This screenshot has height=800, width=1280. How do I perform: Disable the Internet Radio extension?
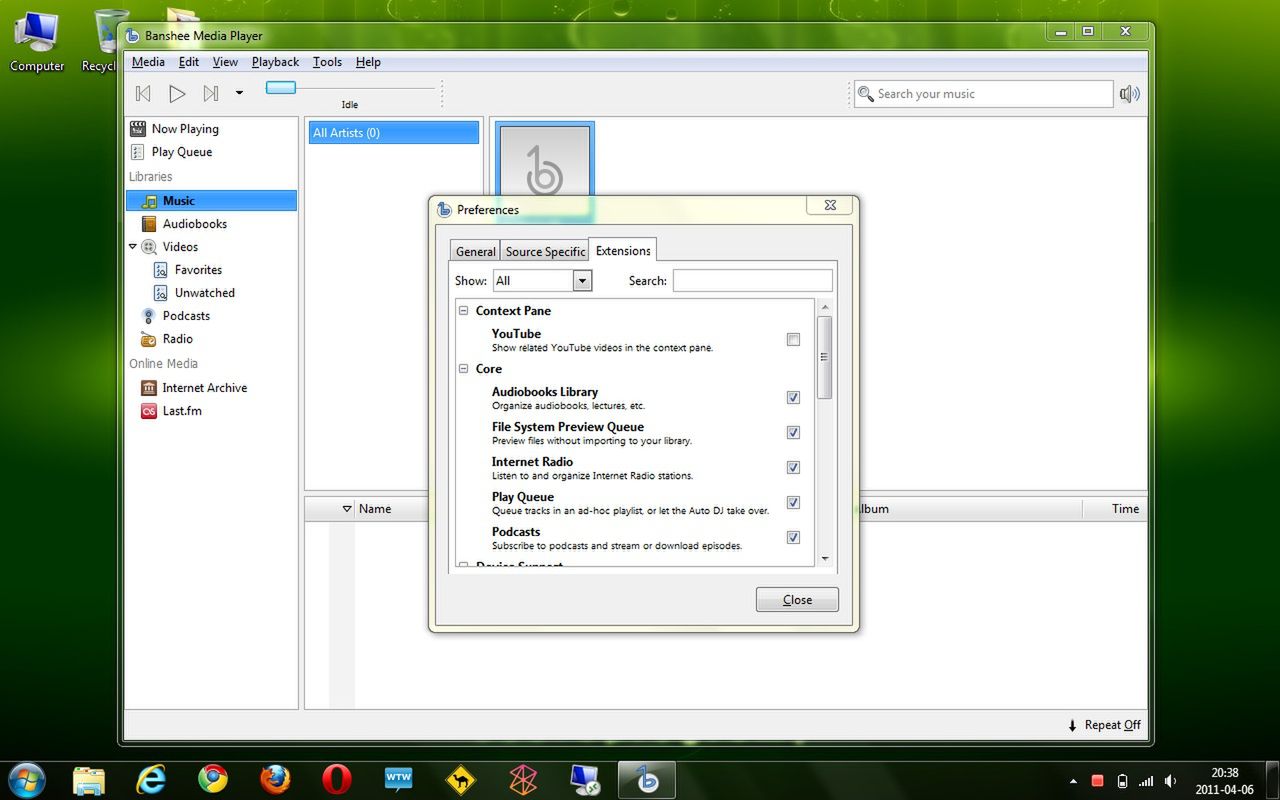[793, 468]
